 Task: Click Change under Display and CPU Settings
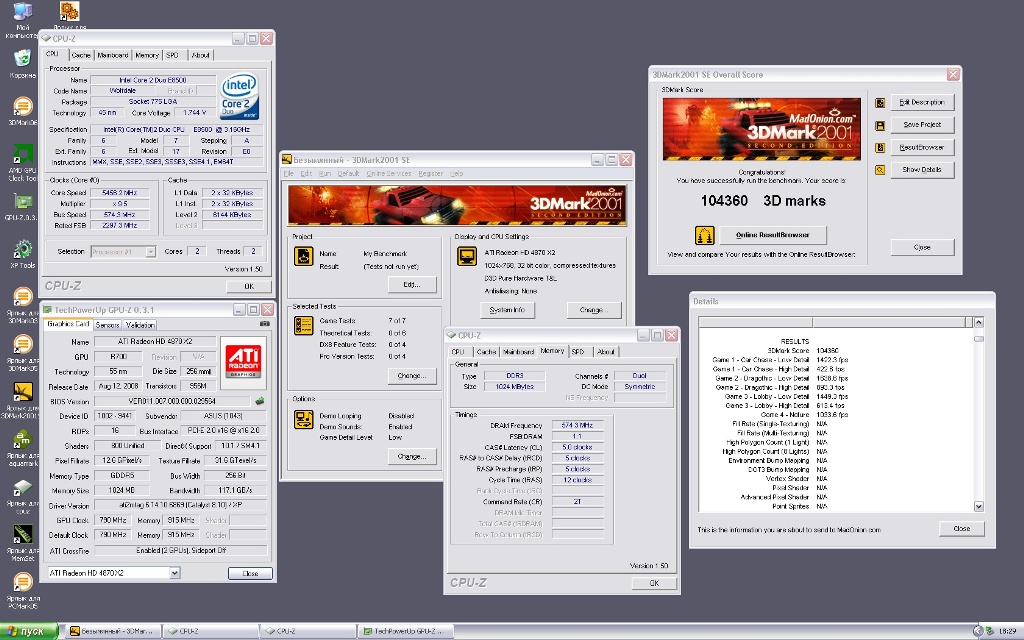[594, 310]
